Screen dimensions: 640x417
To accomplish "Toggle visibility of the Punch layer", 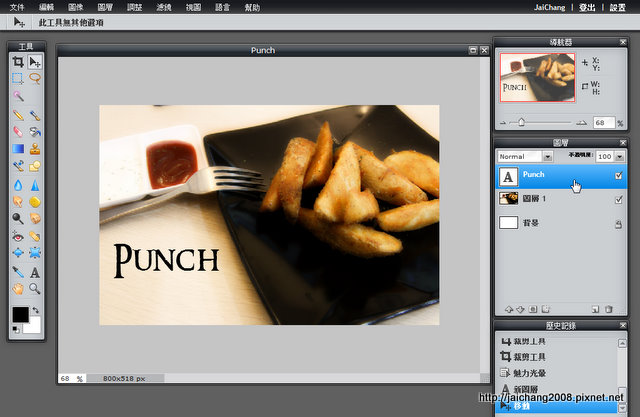I will pos(619,175).
